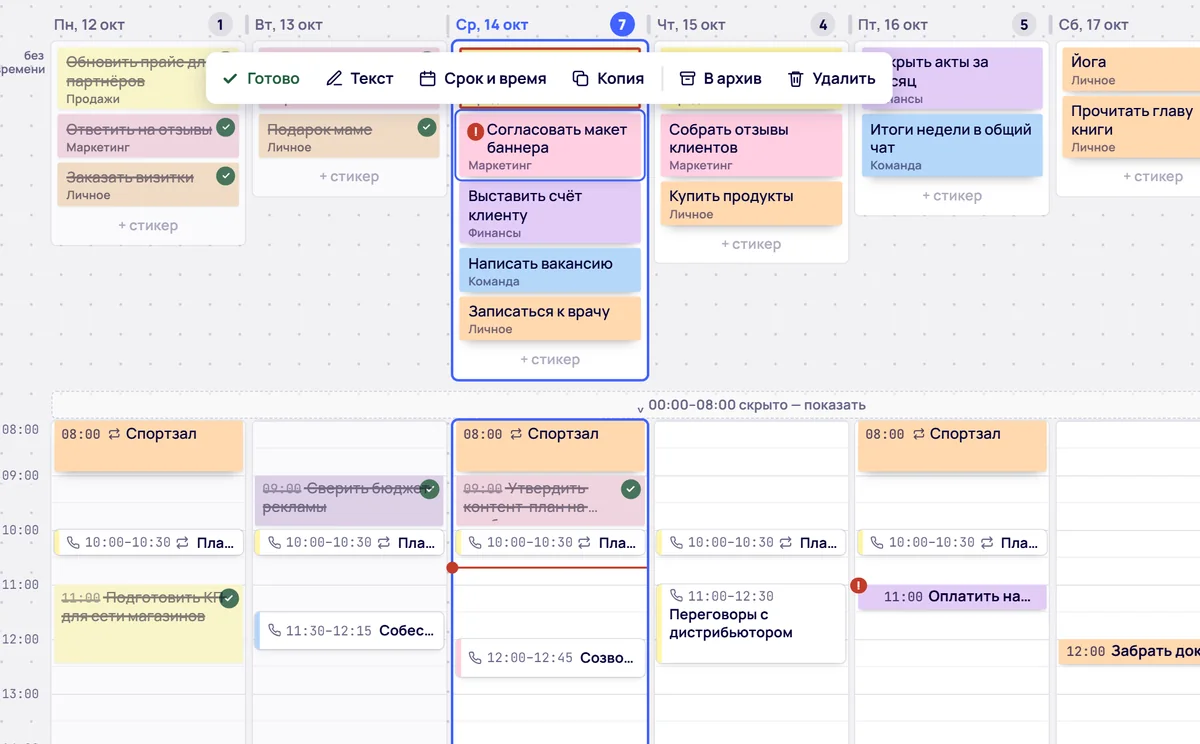
Task: Send sticker to archive with В архив
Action: 720,78
